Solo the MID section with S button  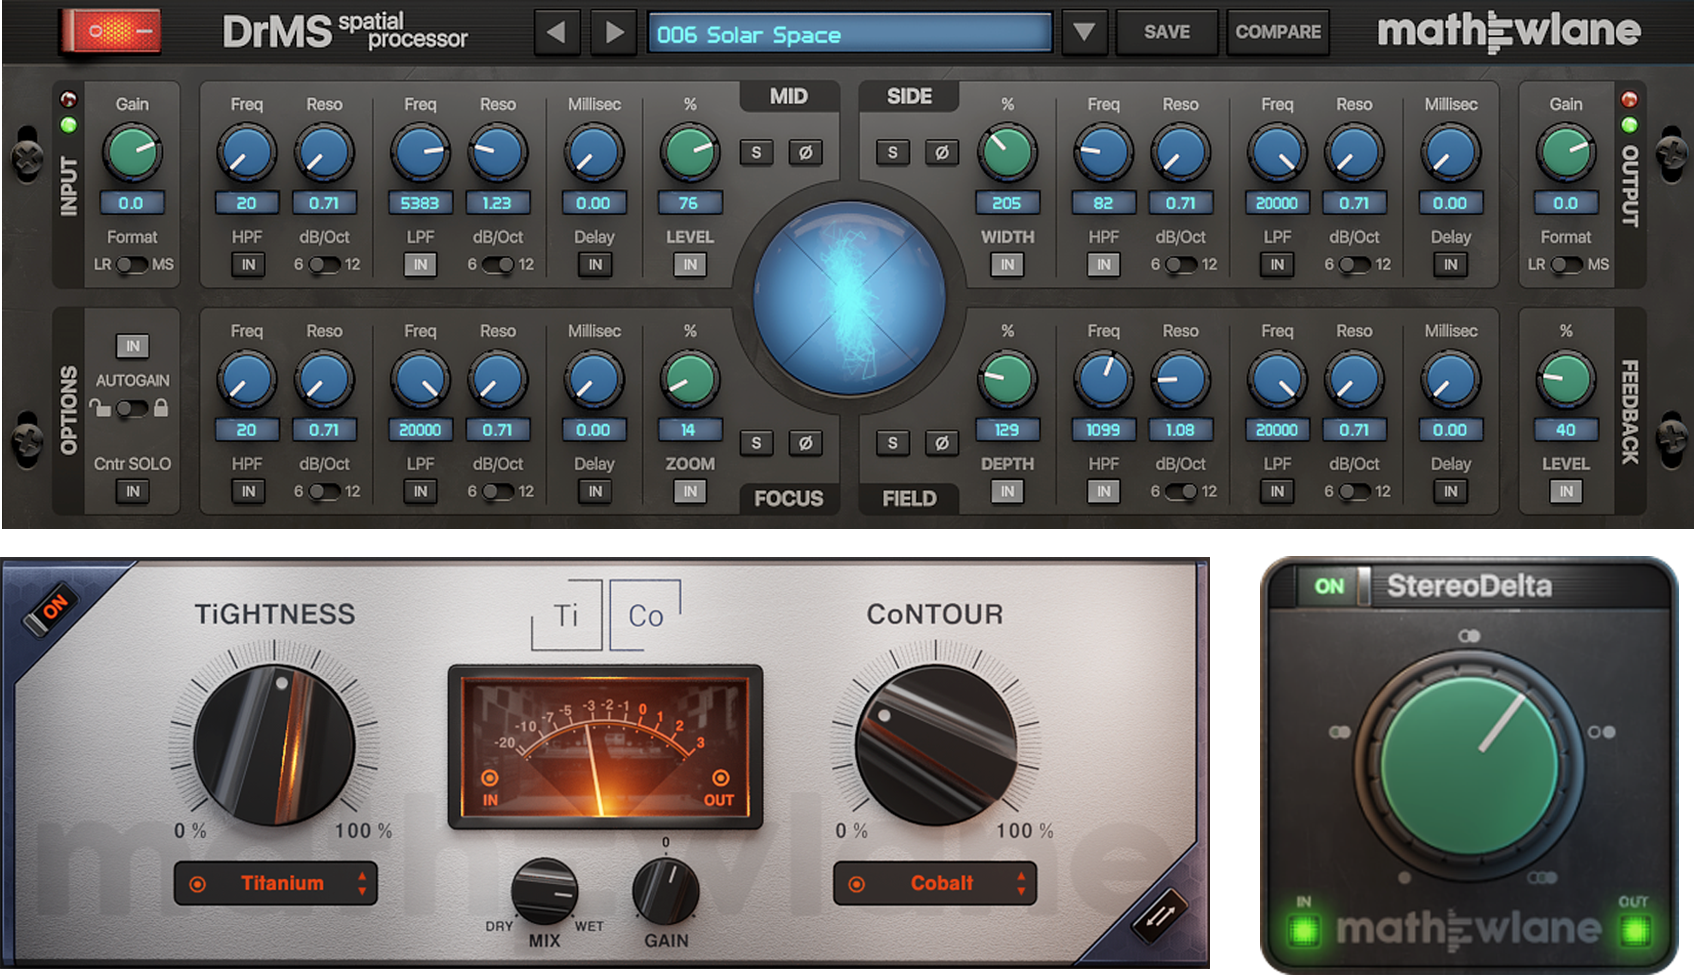pos(757,152)
